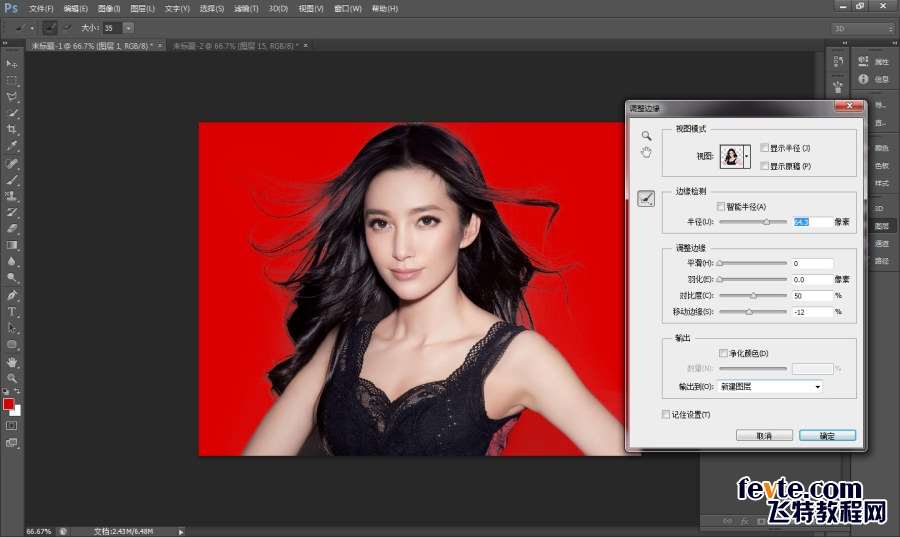
Task: Open the 视图 mode thumbnail dropdown
Action: tap(747, 156)
